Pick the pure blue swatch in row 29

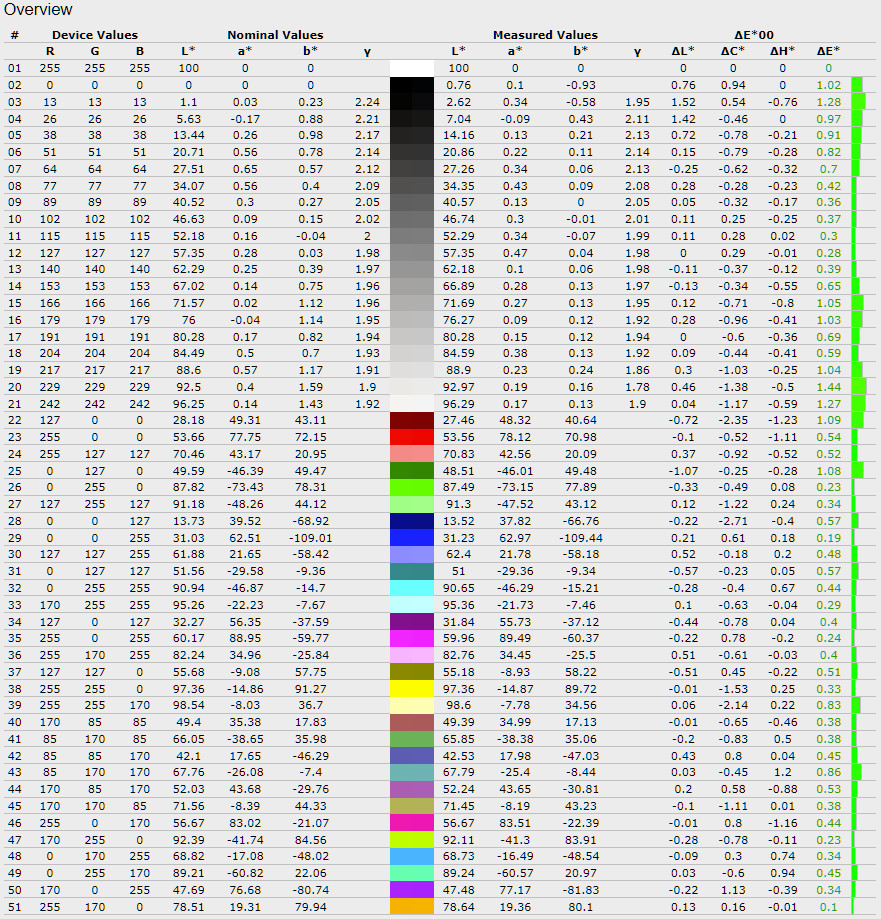tap(411, 537)
